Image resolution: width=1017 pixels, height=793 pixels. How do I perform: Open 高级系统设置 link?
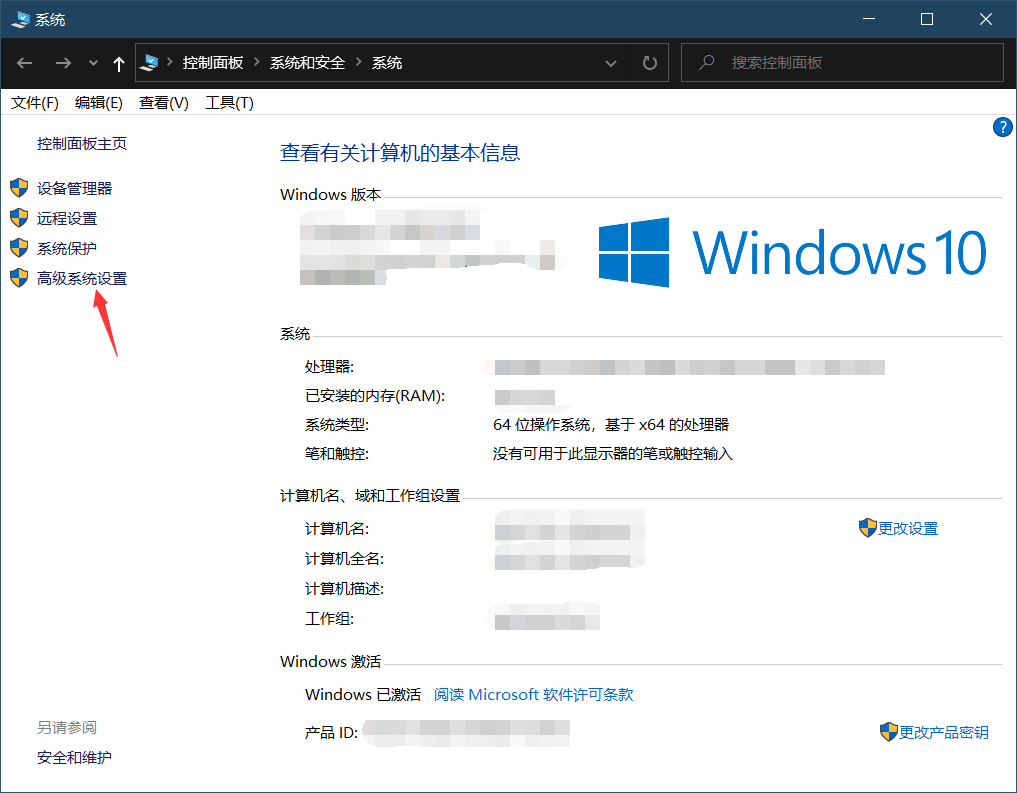click(82, 278)
